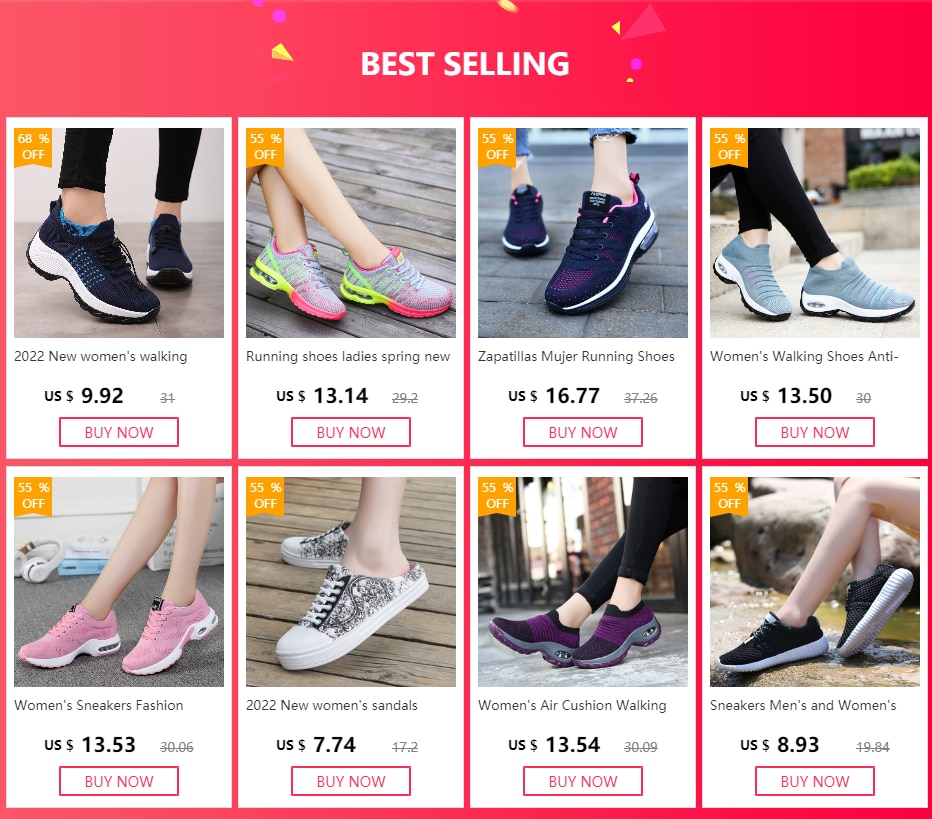Open the purple air cushion shoes photo
The width and height of the screenshot is (932, 819).
(x=582, y=582)
